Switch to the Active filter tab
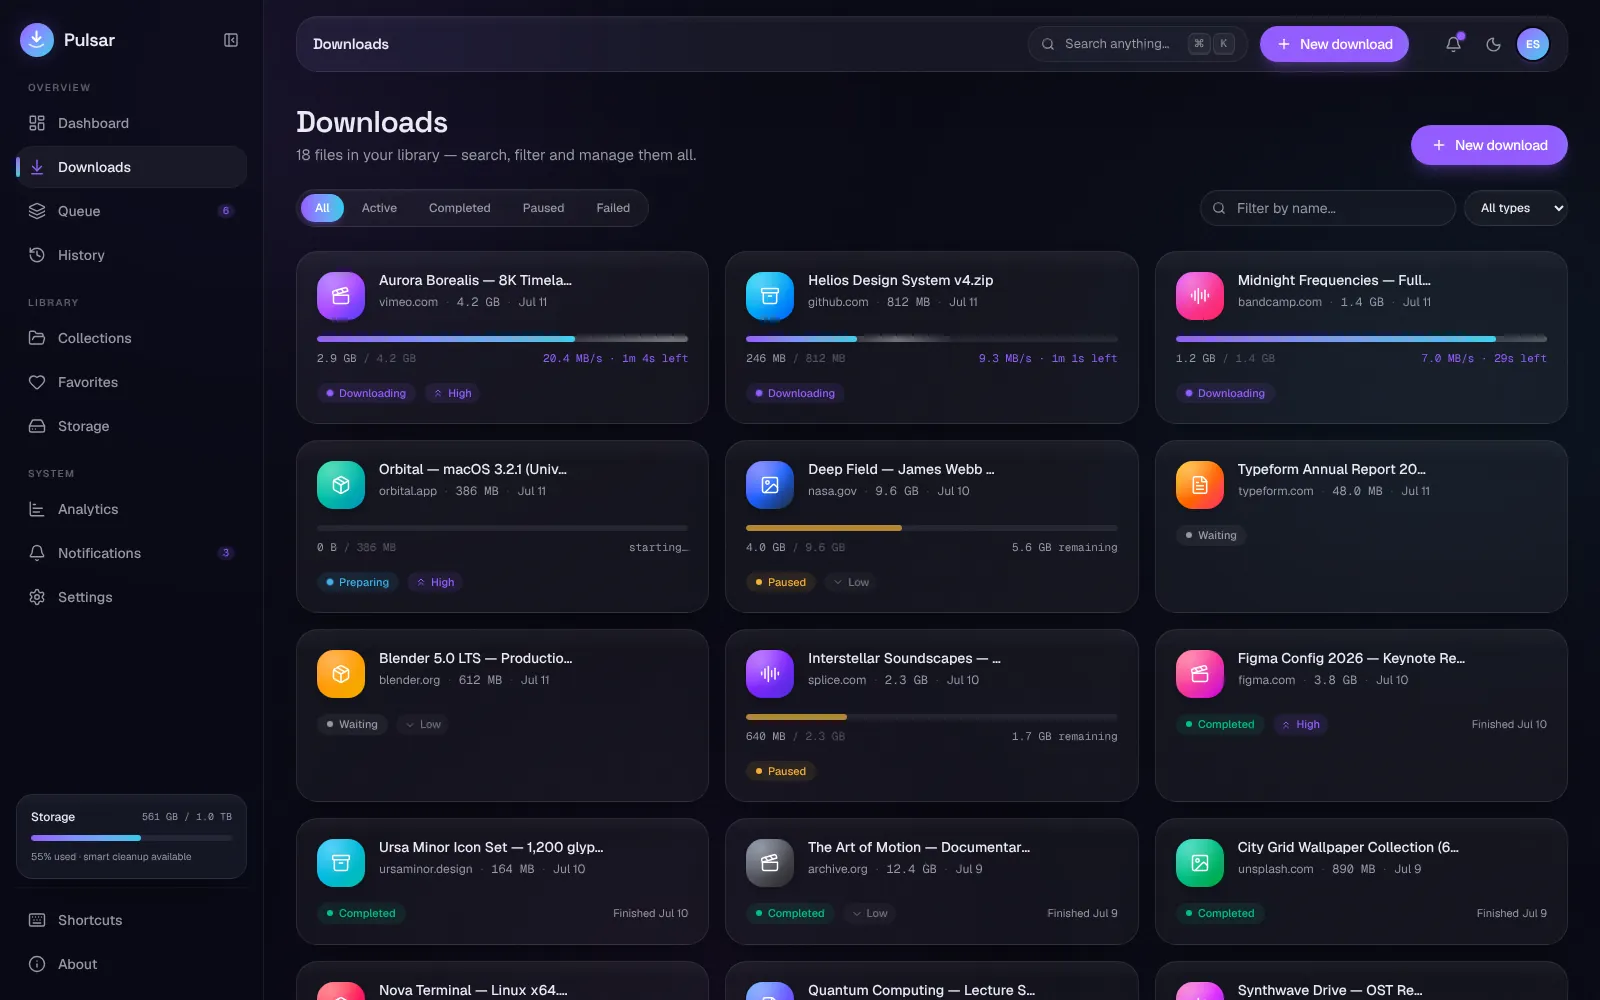The image size is (1600, 1000). [379, 208]
